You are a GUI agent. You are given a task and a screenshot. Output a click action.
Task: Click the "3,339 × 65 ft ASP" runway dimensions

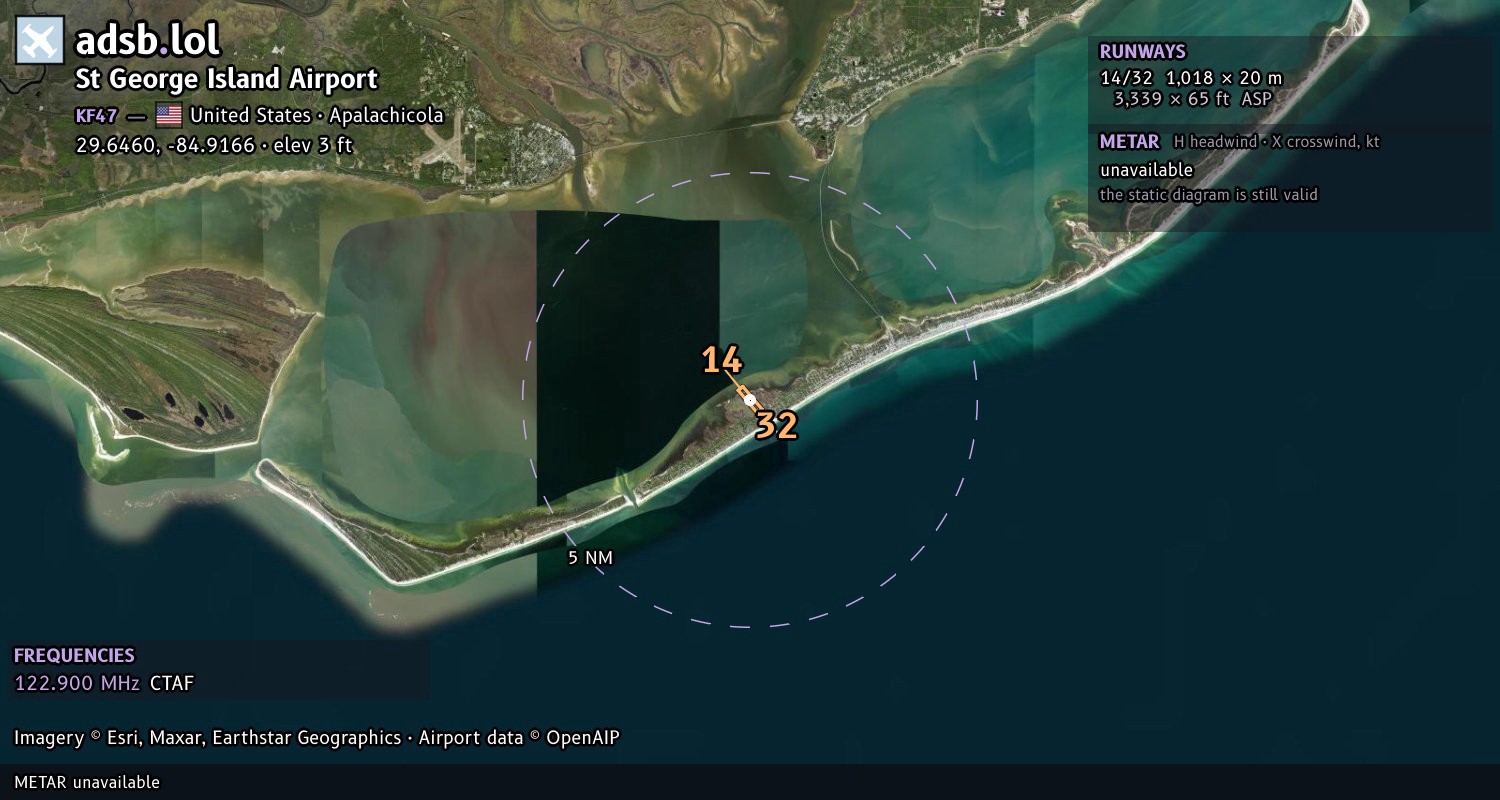click(x=1193, y=98)
